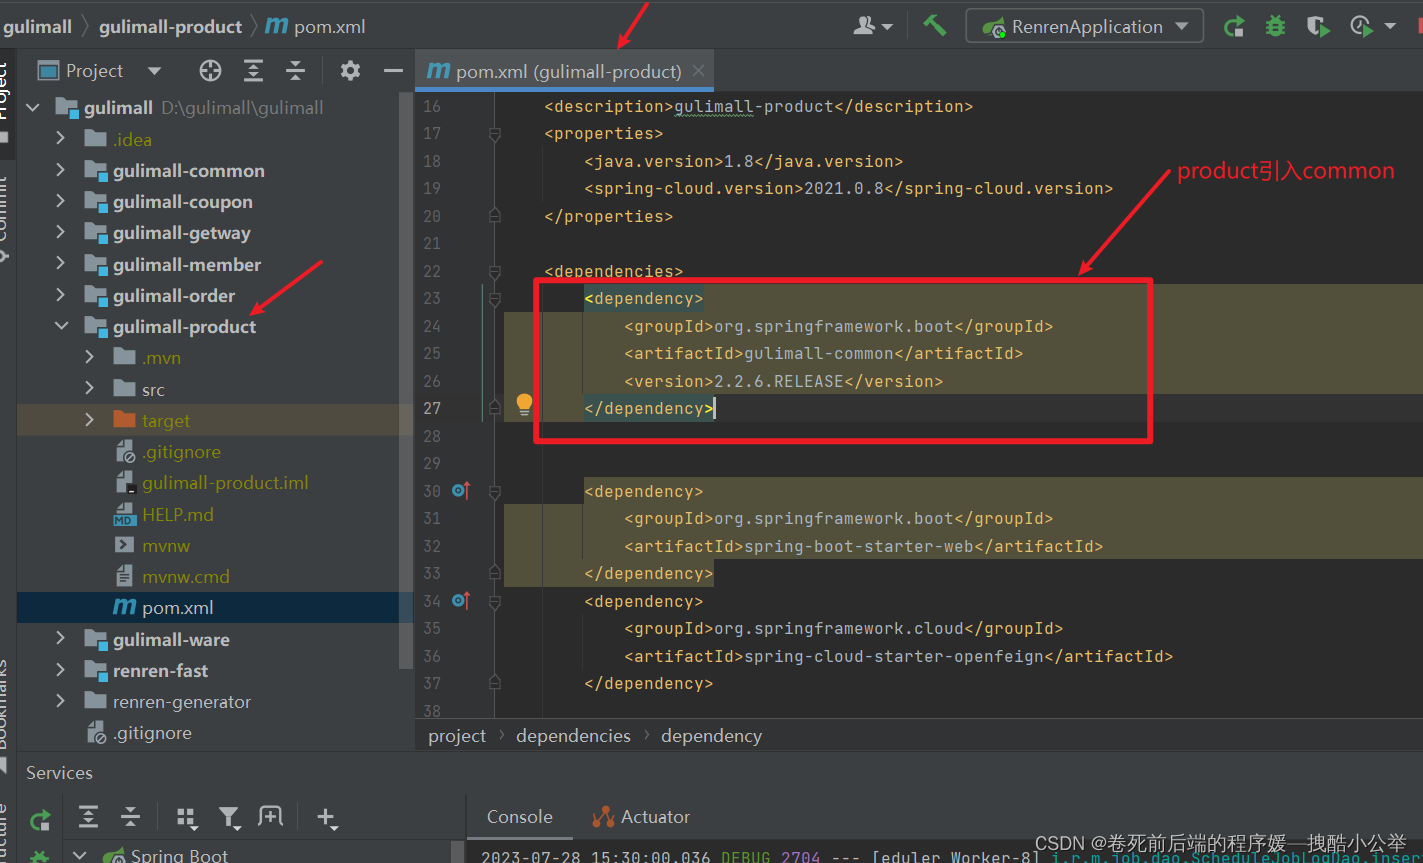Open Group By in Services toolbar
Viewport: 1423px width, 863px height.
[186, 818]
